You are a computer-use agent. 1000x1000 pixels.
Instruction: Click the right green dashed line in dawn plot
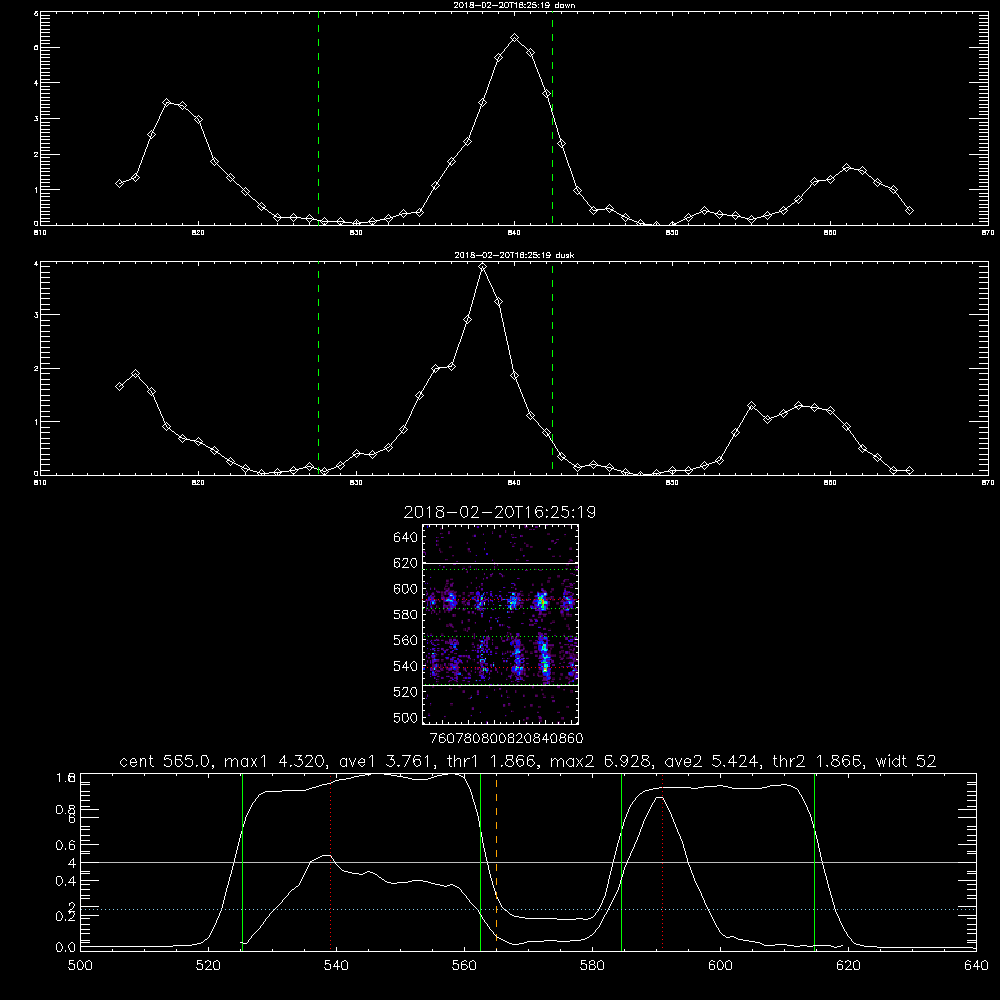552,118
